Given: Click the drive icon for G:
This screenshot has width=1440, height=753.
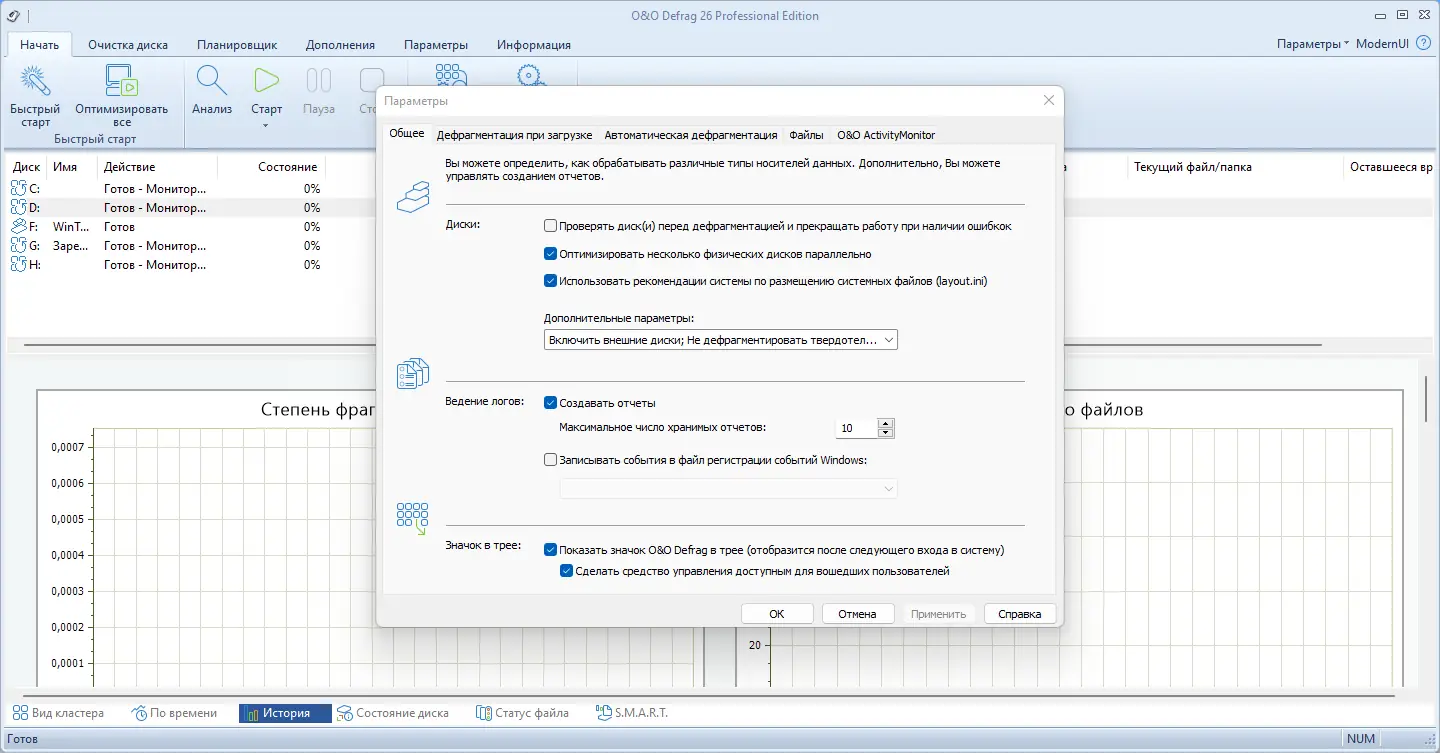Looking at the screenshot, I should [x=18, y=245].
